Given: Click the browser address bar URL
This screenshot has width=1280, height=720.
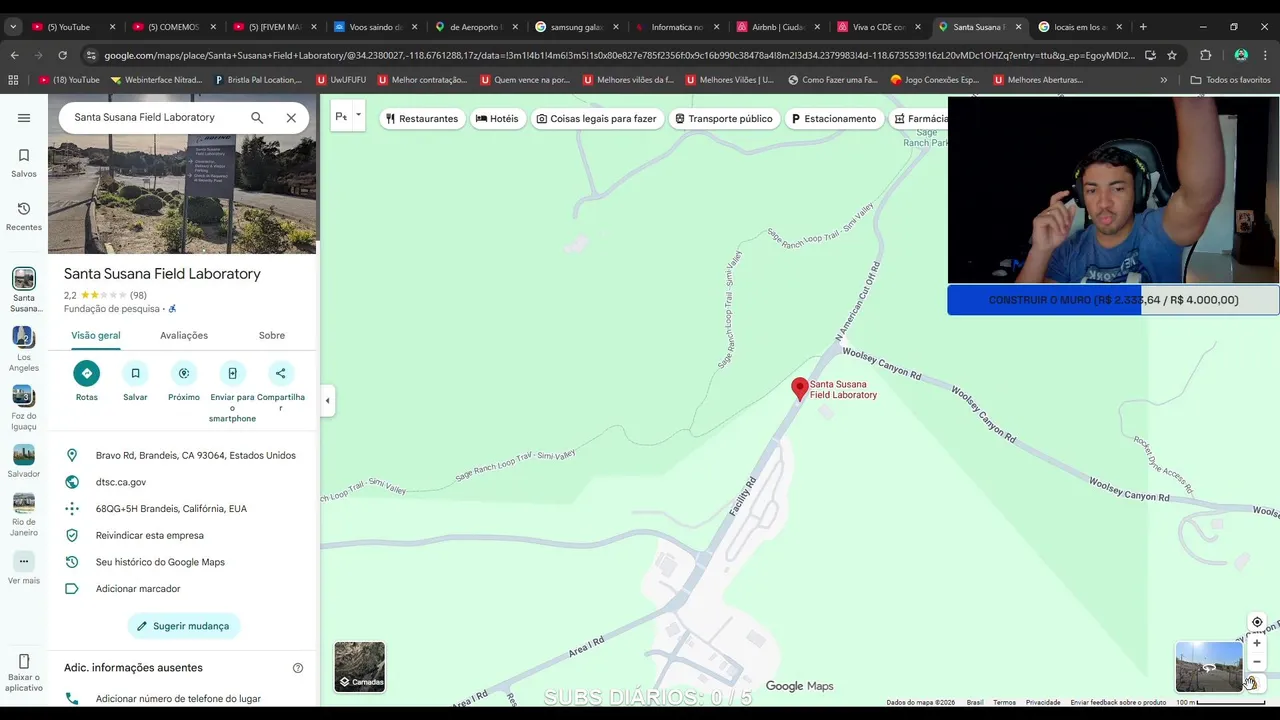Looking at the screenshot, I should (619, 56).
